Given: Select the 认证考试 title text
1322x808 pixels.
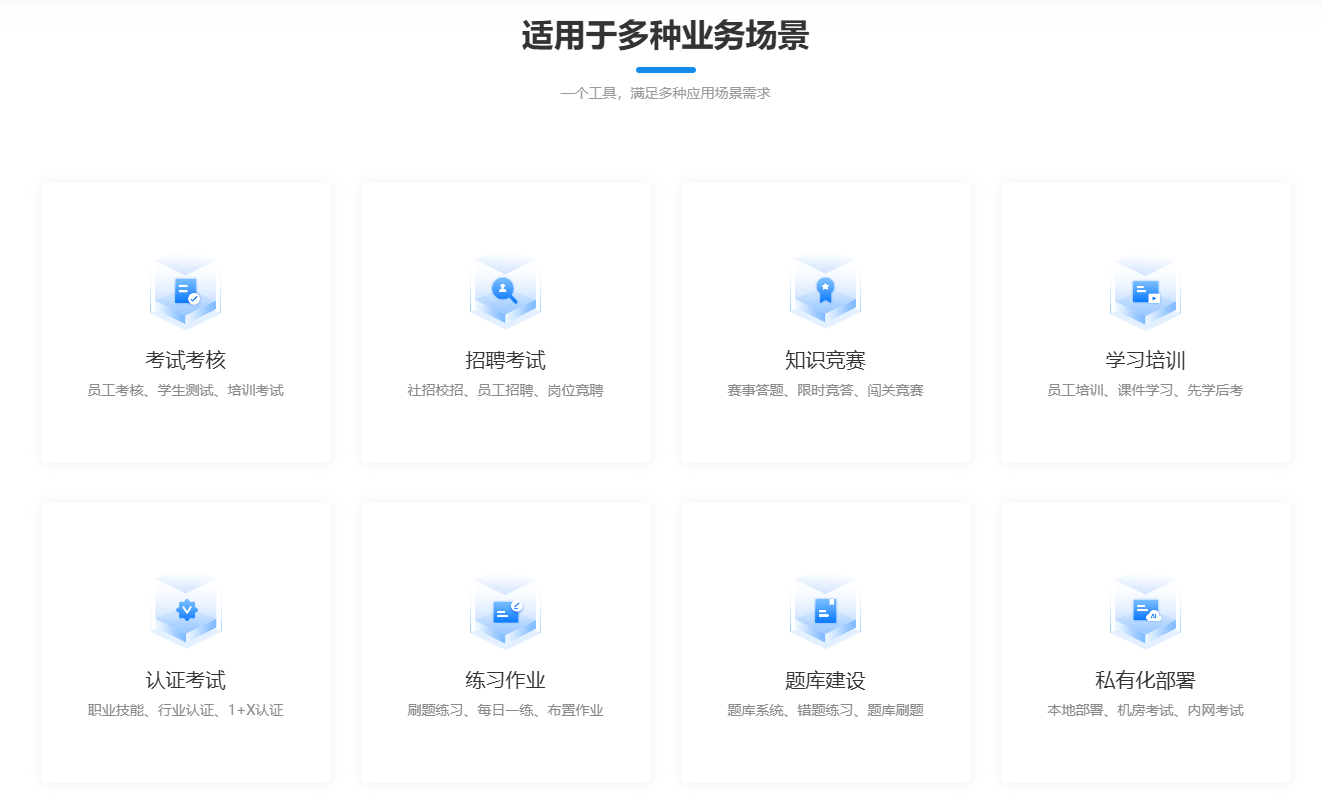Looking at the screenshot, I should coord(186,680).
